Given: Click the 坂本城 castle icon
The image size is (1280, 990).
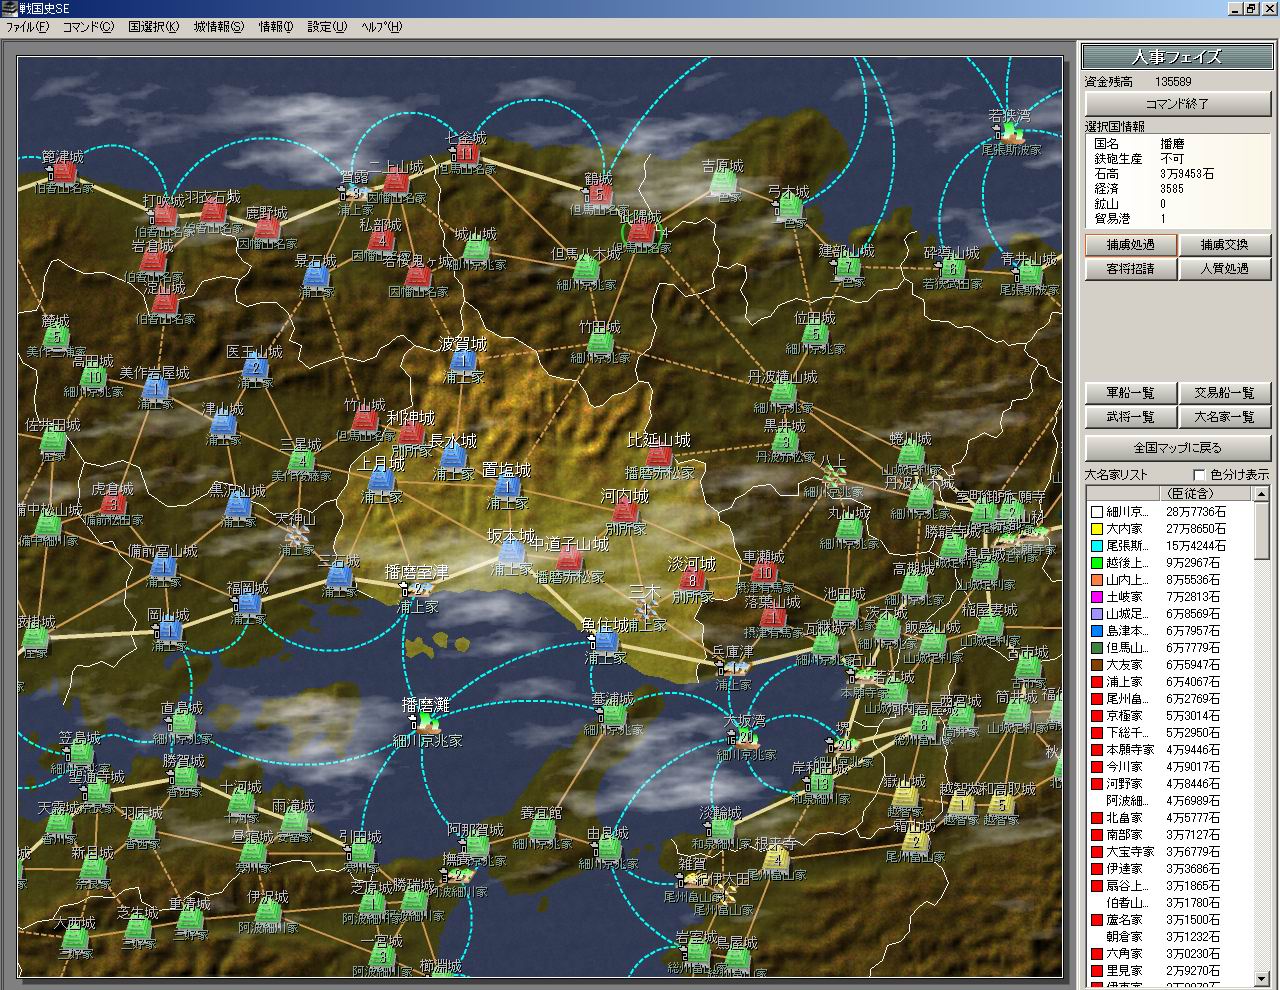Looking at the screenshot, I should pos(511,552).
